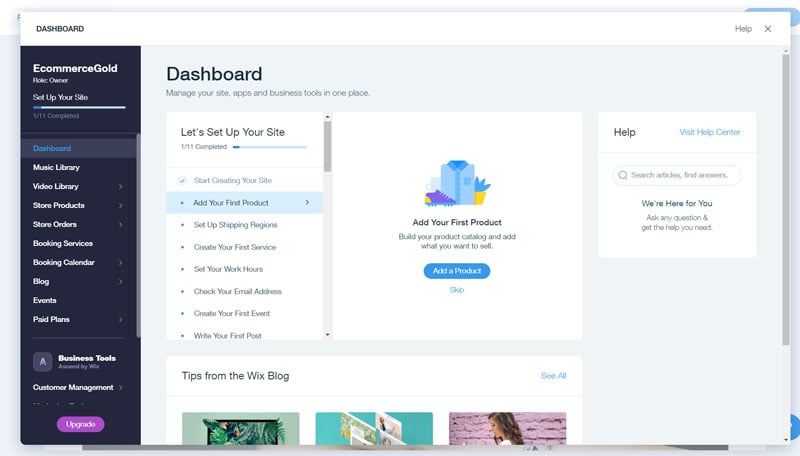Expand the Customer Management chevron
This screenshot has width=800, height=456.
tap(120, 388)
